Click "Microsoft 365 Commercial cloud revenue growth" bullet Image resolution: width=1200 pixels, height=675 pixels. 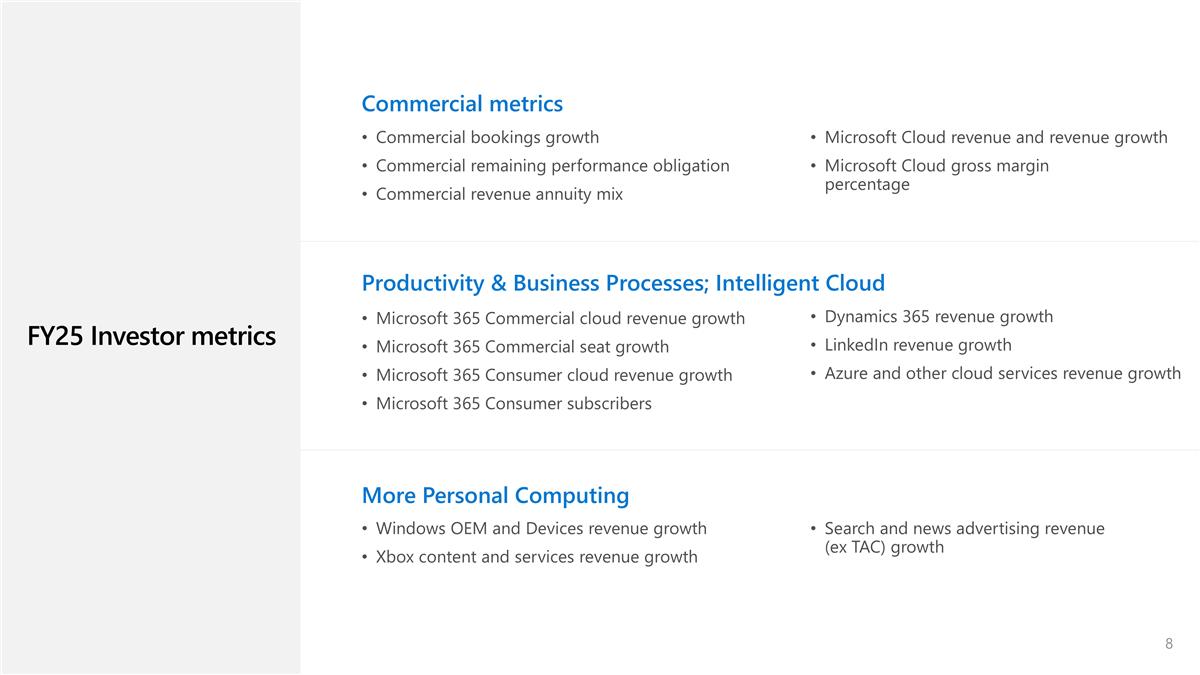(x=560, y=318)
